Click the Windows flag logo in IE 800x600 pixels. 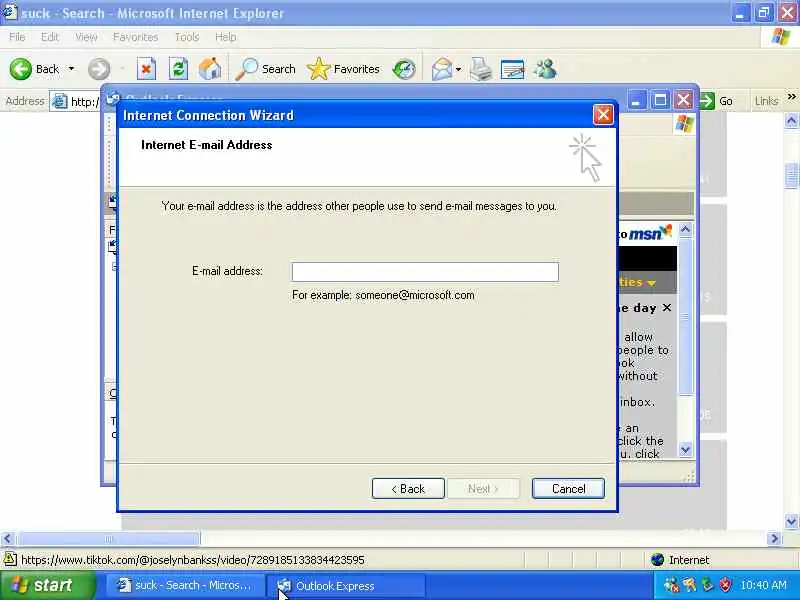pos(781,37)
